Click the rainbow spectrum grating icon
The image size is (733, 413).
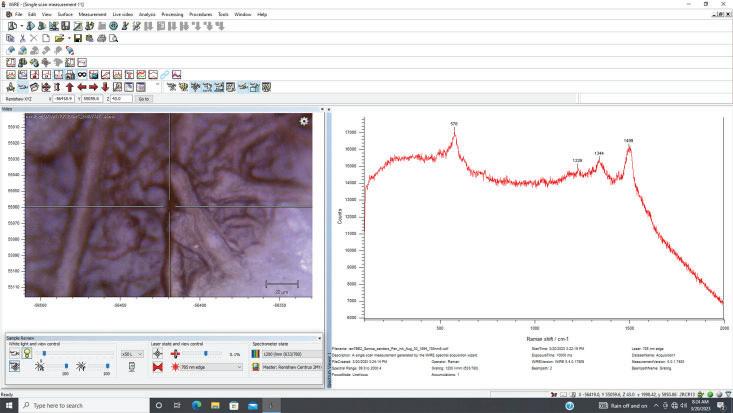(256, 354)
